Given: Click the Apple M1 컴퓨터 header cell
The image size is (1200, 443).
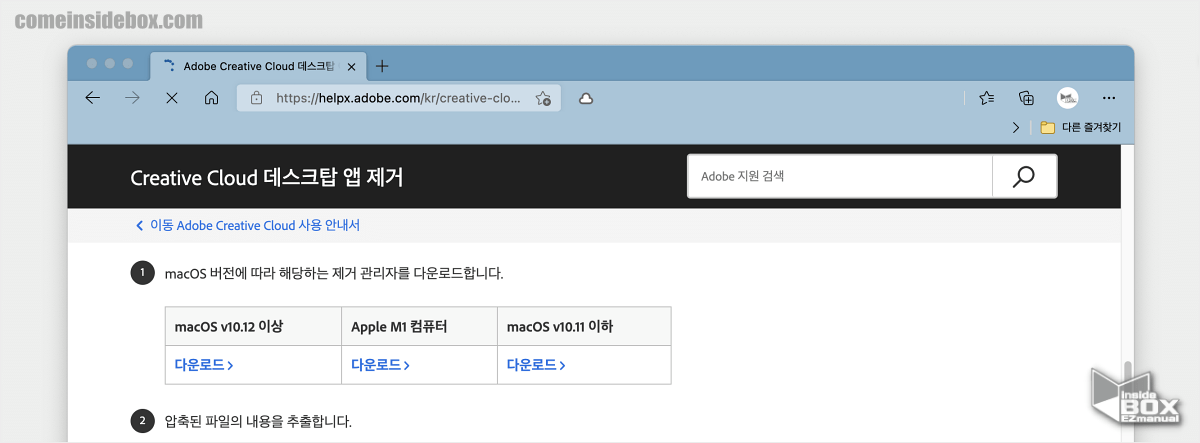Looking at the screenshot, I should coord(420,327).
